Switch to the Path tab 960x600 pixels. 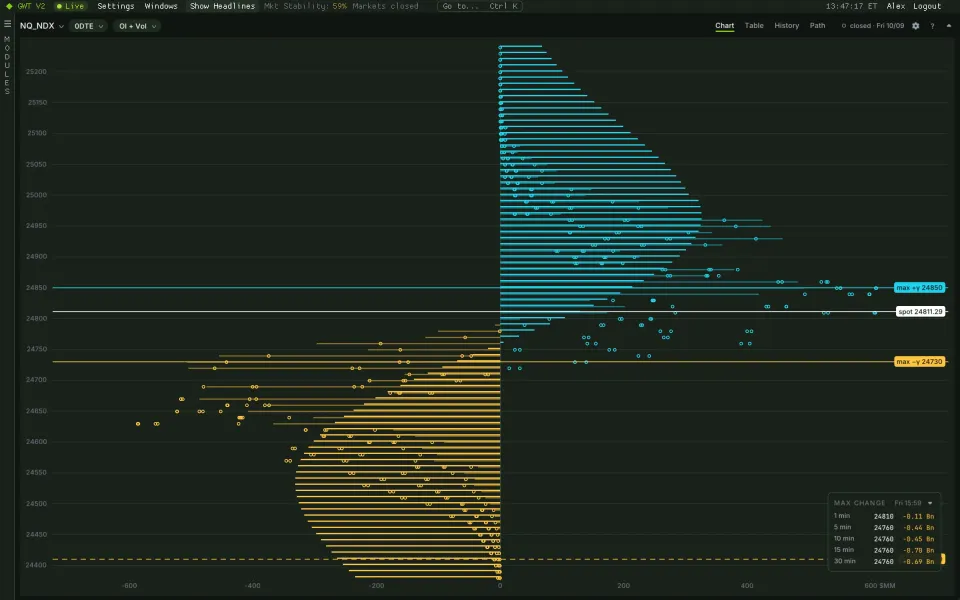click(817, 26)
